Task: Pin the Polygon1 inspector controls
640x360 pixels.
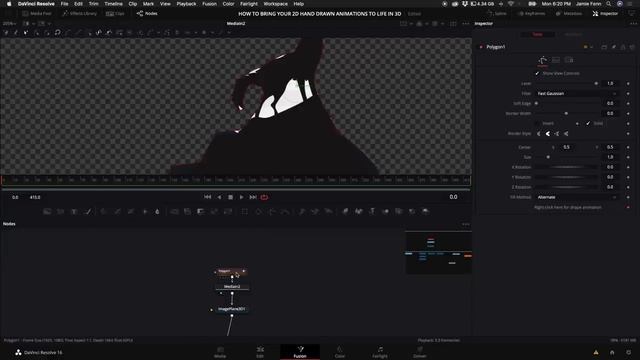Action: click(613, 47)
